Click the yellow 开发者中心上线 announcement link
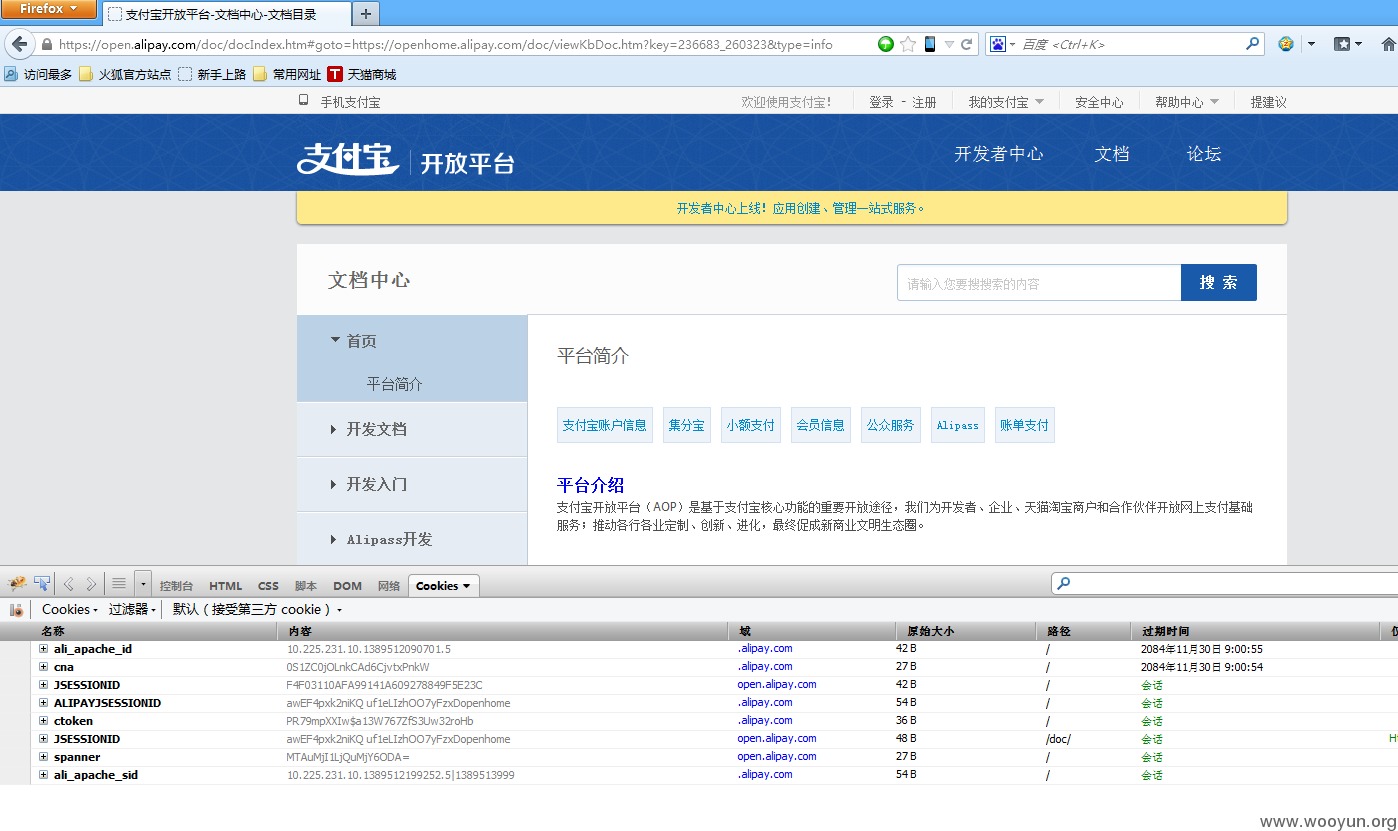 coord(801,208)
